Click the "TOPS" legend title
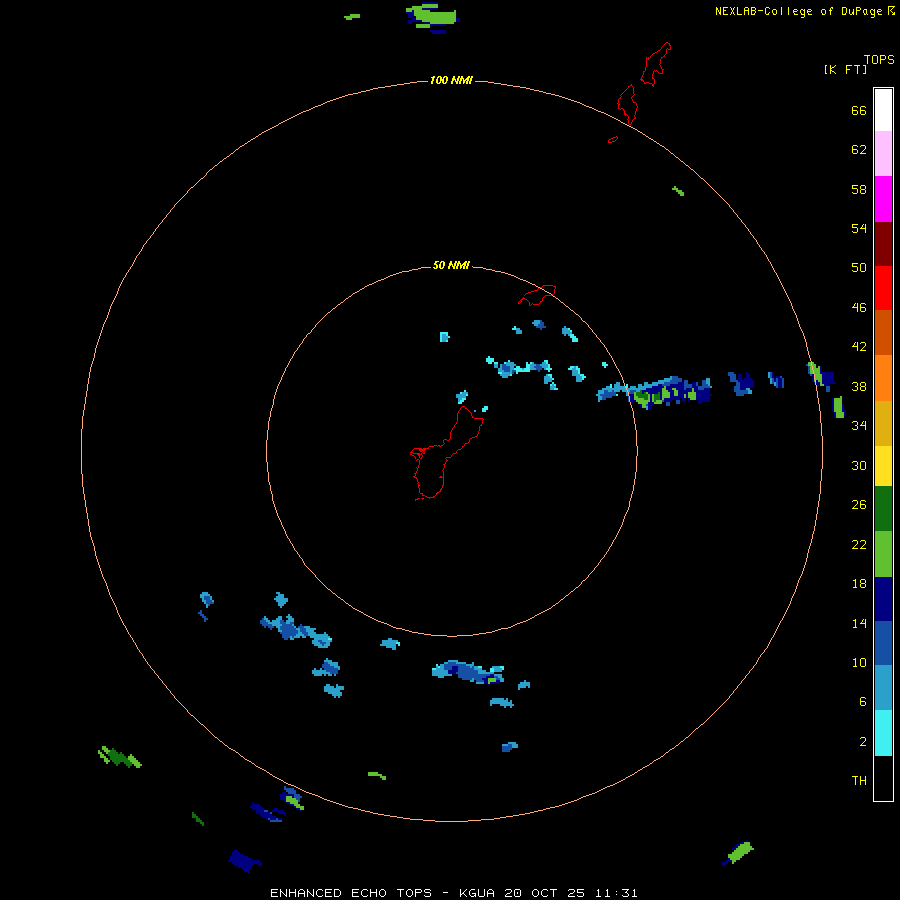The image size is (900, 900). [x=879, y=59]
